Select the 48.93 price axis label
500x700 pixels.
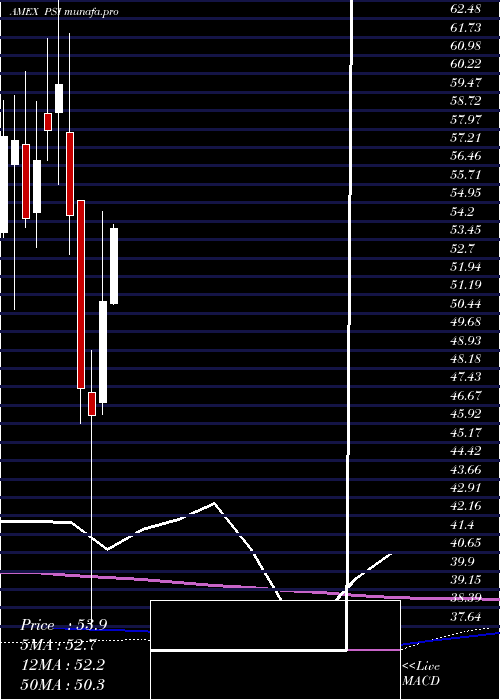(465, 341)
